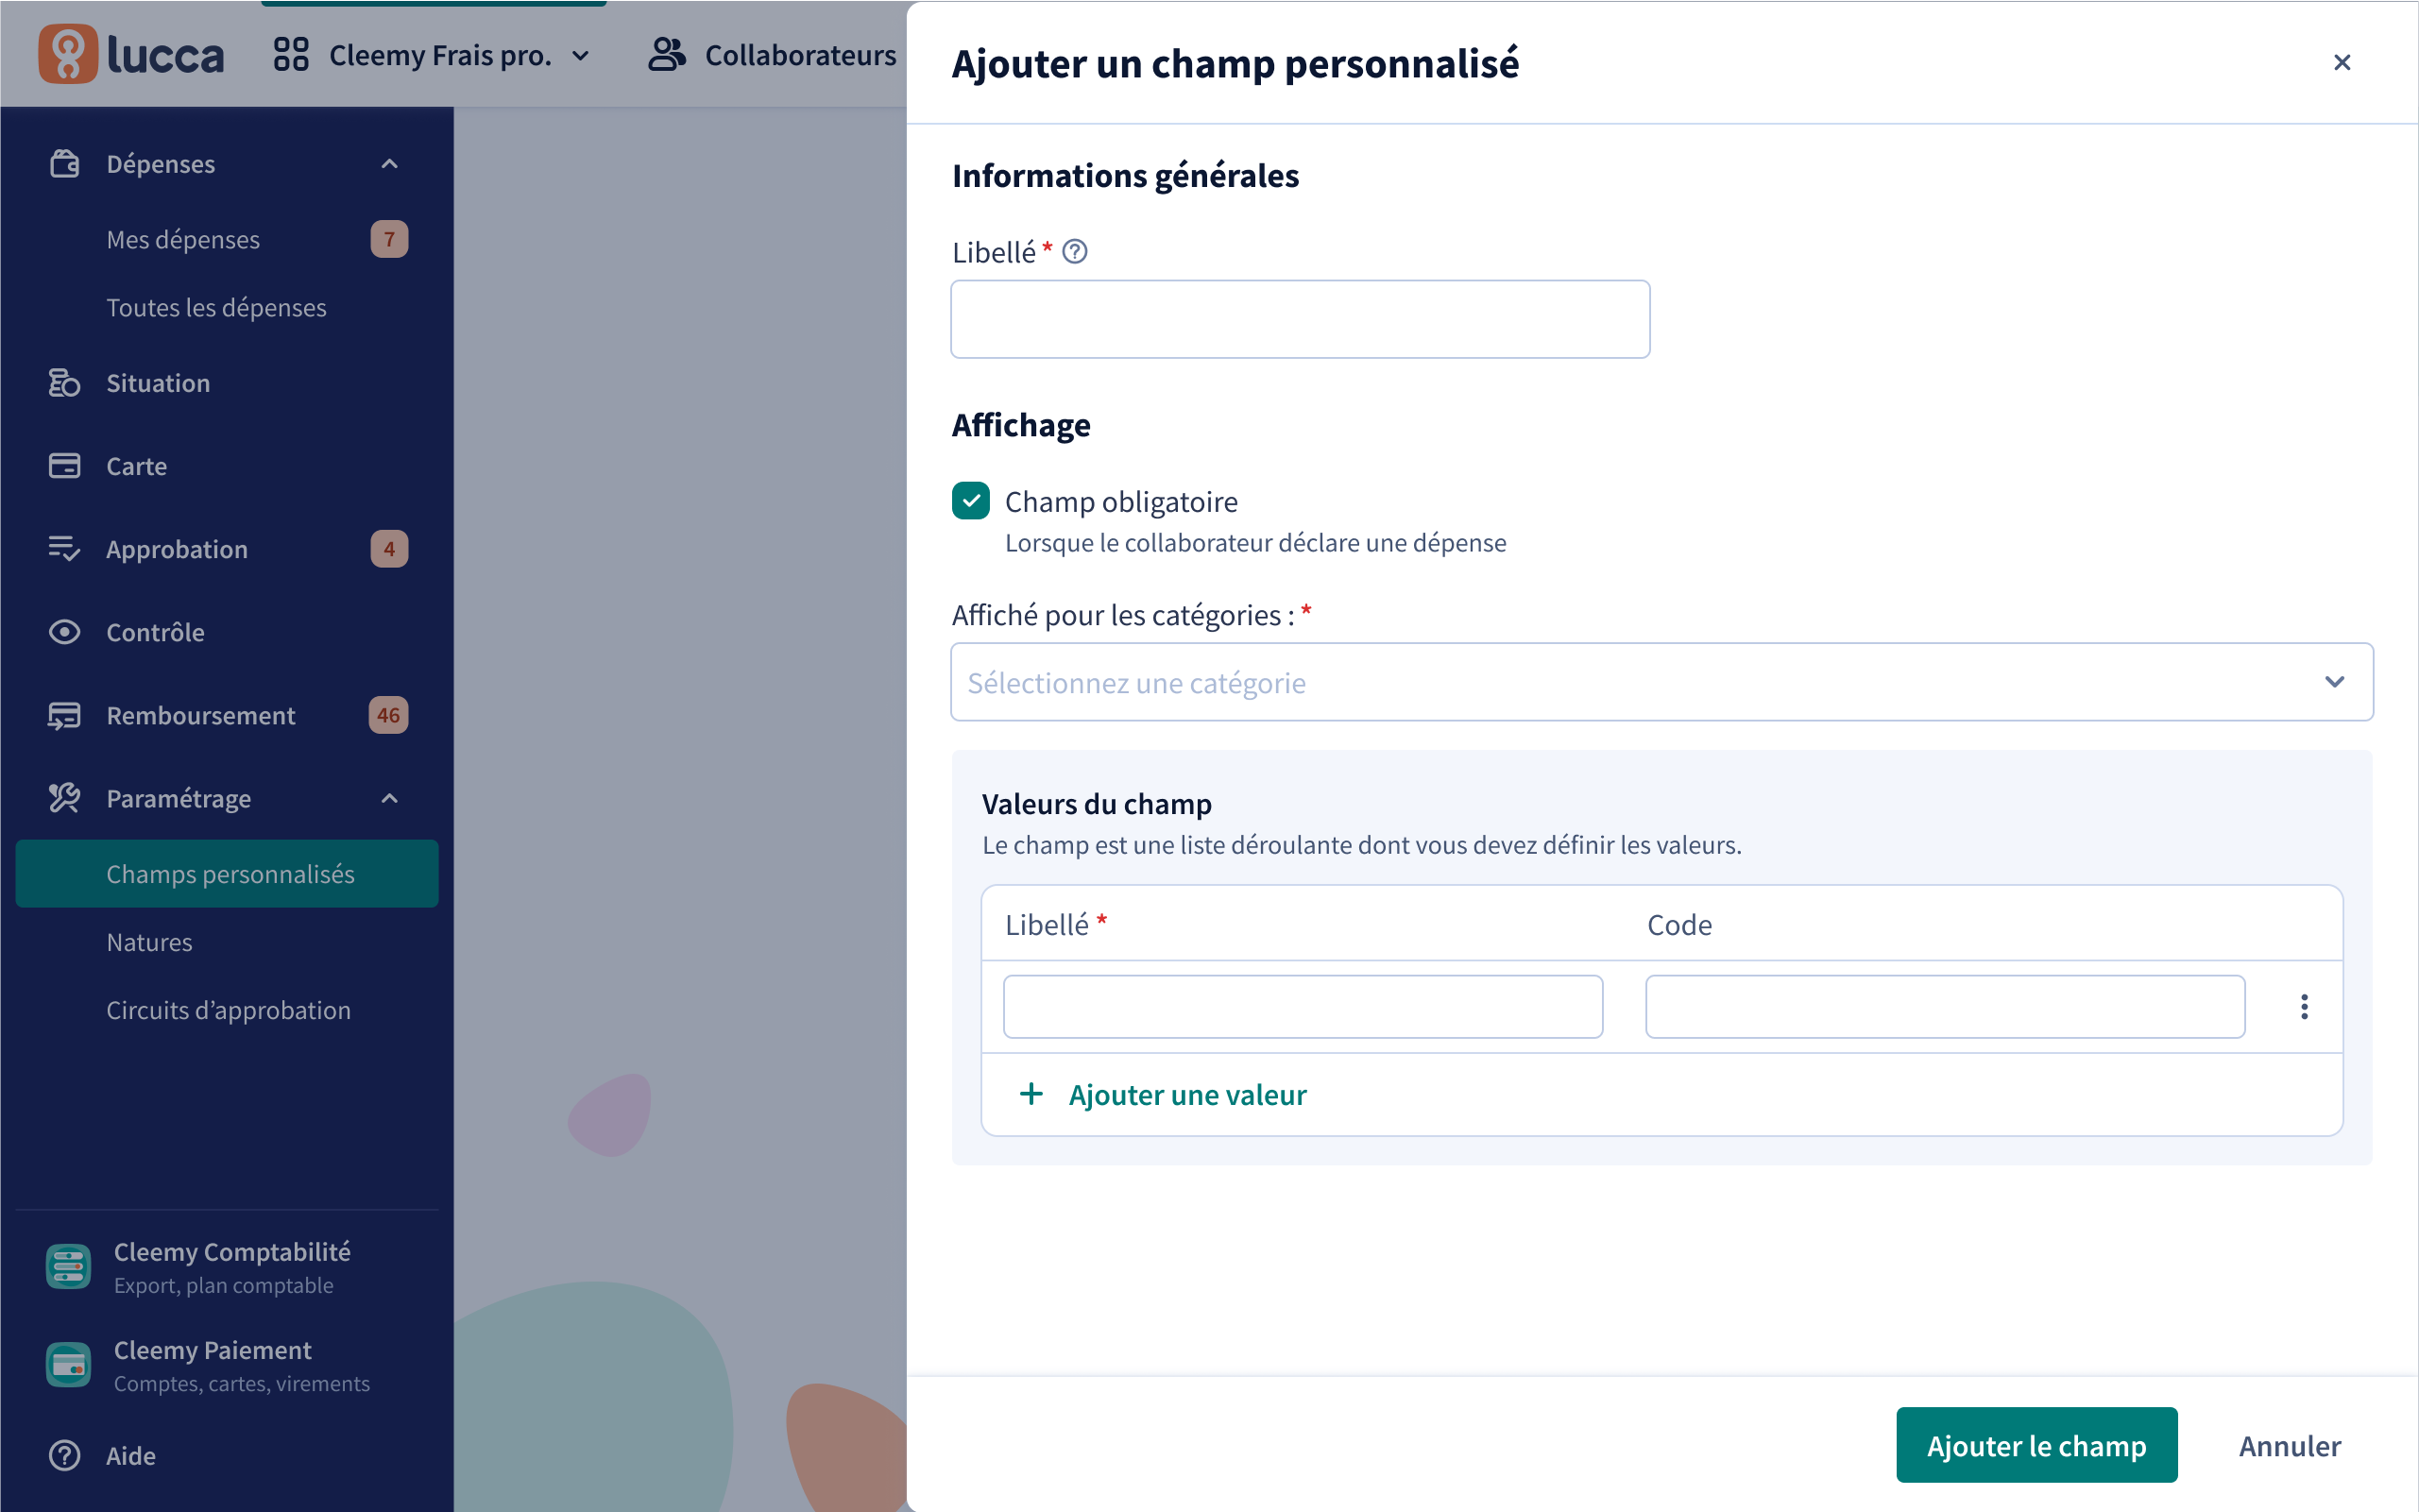Collapse the Paramétrage menu section
The width and height of the screenshot is (2419, 1512).
coord(390,798)
